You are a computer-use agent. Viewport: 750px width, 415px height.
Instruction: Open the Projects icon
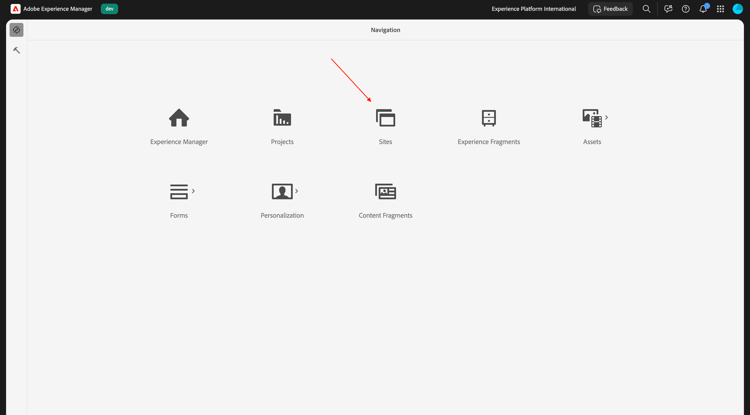coord(282,118)
